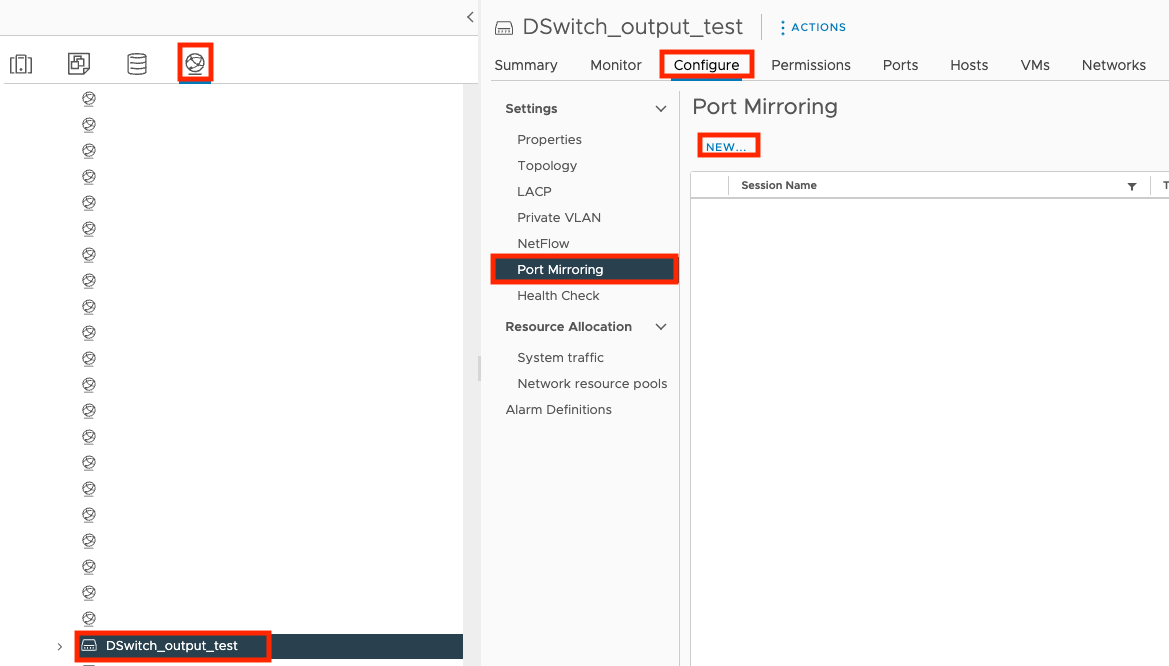Open Alarm Definitions
This screenshot has width=1169, height=666.
coord(558,409)
